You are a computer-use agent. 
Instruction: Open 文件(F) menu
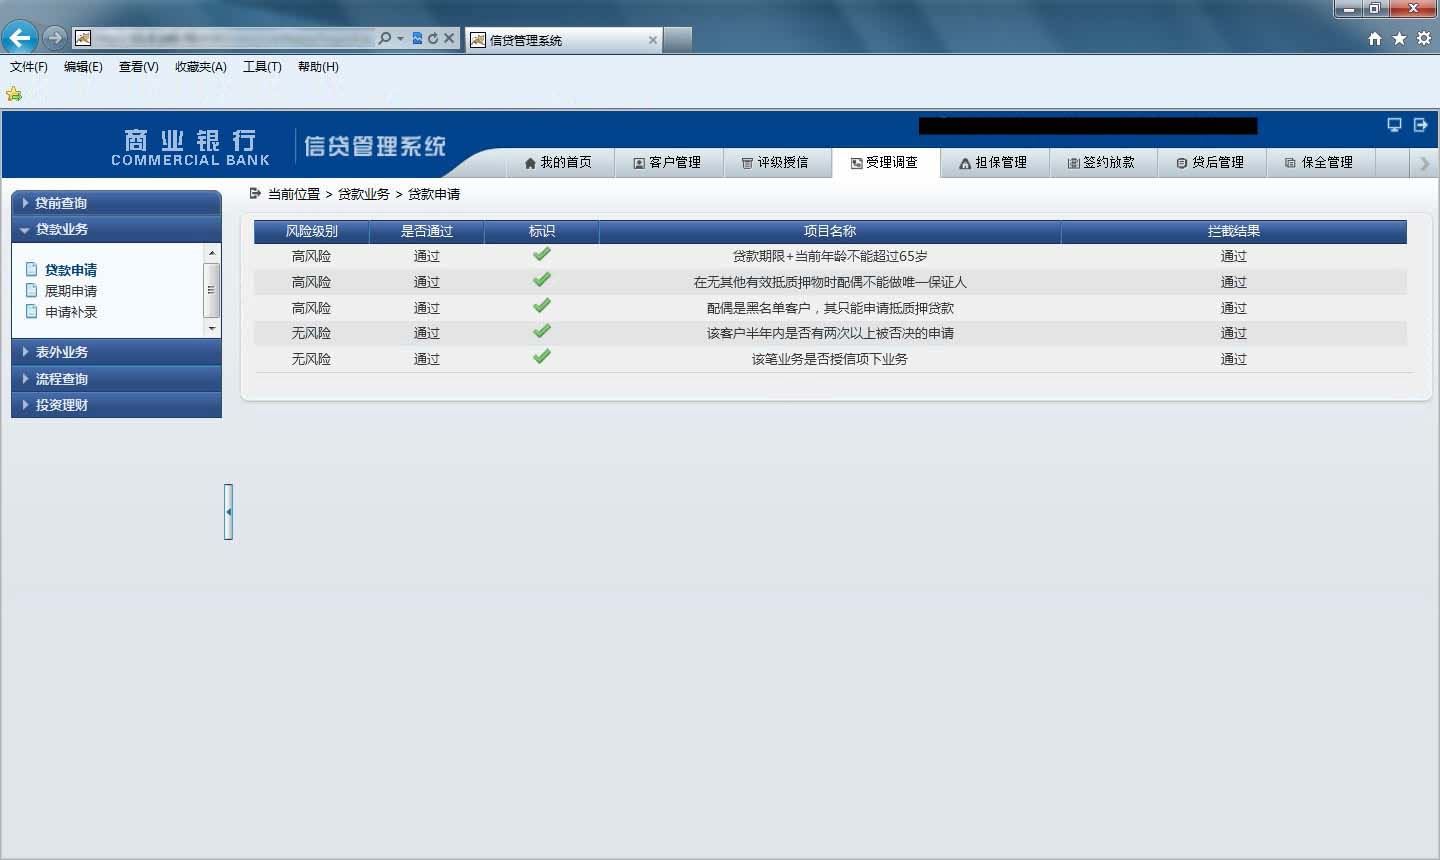click(x=29, y=67)
